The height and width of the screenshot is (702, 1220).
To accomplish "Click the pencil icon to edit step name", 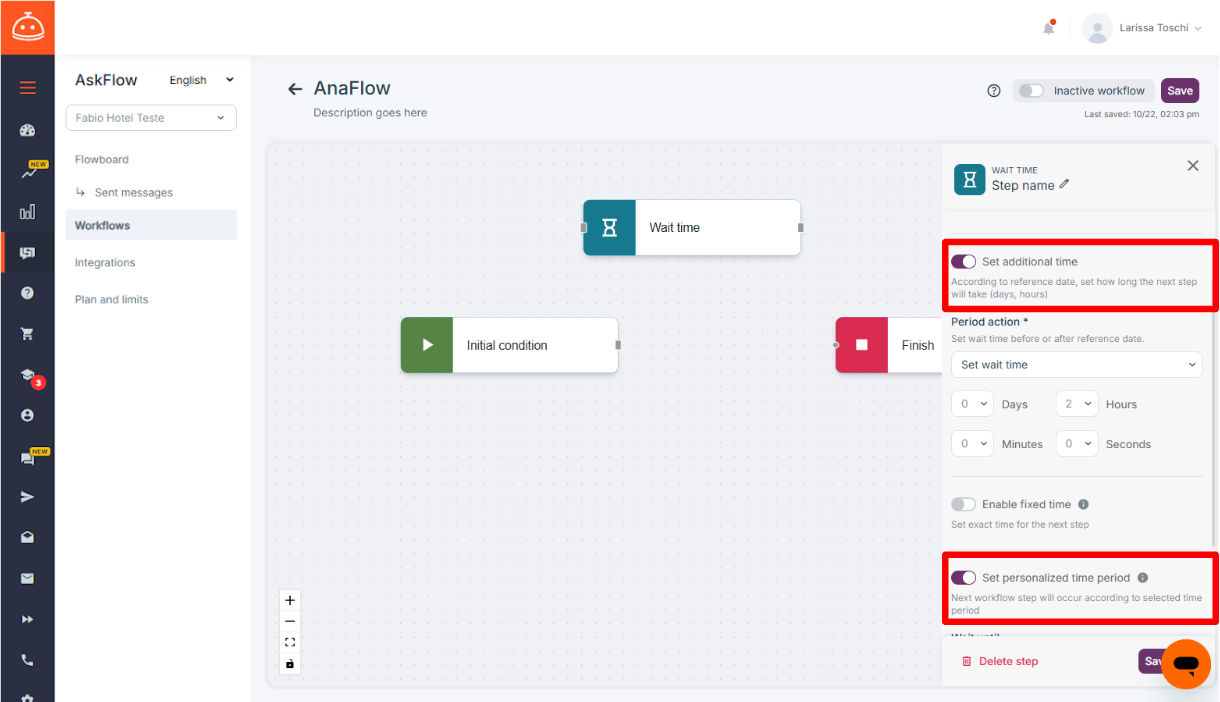I will 1064,184.
